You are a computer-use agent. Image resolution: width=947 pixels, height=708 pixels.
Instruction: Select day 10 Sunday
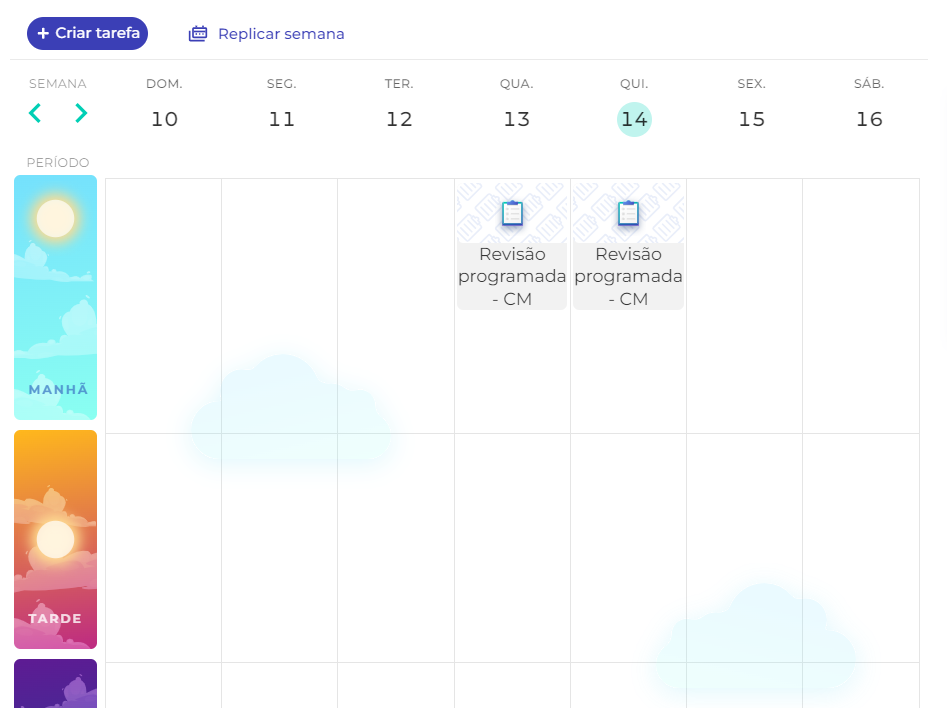tap(164, 119)
